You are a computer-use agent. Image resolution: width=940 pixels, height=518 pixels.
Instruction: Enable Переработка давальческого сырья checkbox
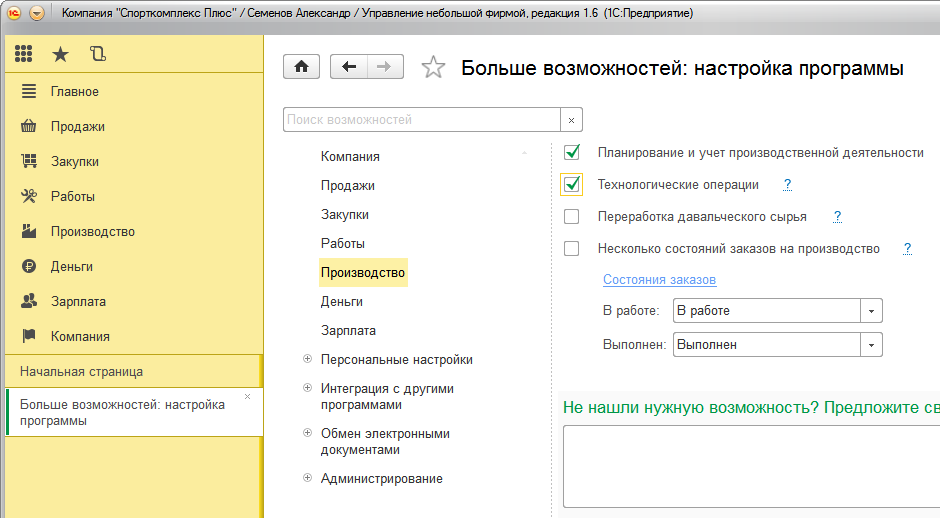click(x=572, y=217)
